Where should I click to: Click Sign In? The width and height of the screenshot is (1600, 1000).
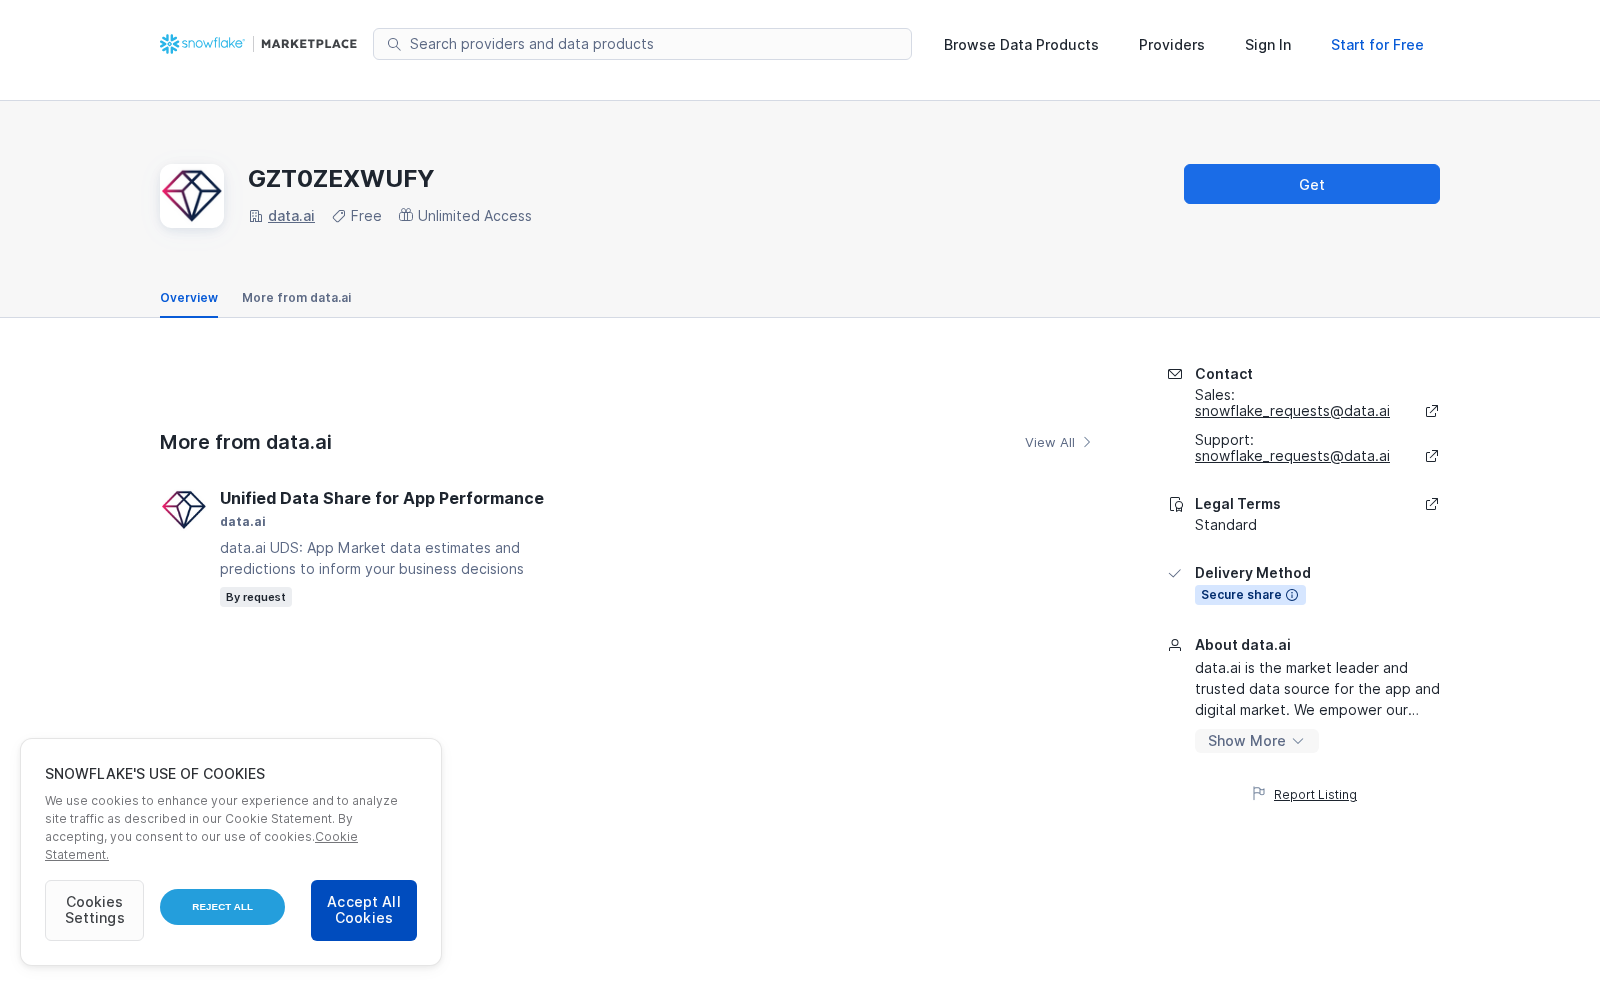[1268, 45]
